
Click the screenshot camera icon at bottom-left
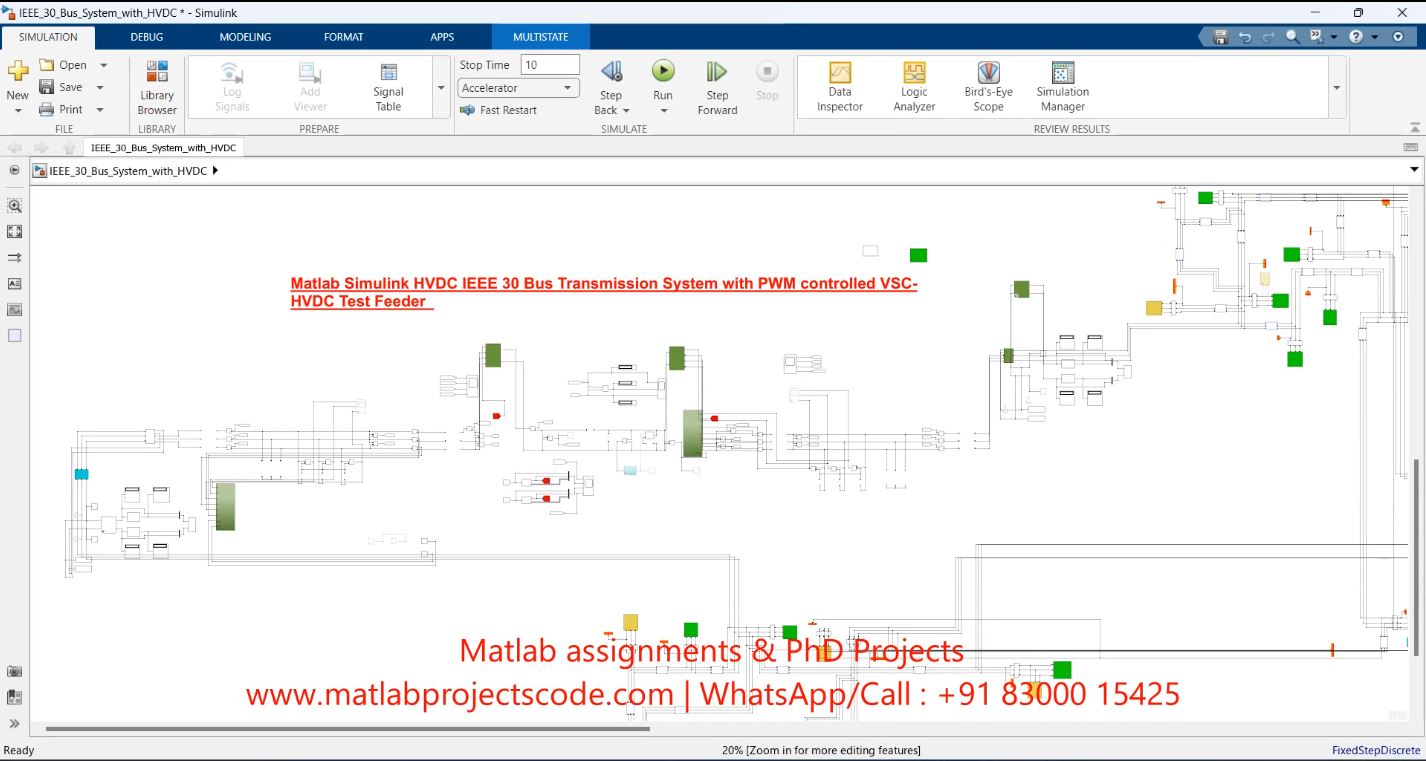[x=14, y=671]
